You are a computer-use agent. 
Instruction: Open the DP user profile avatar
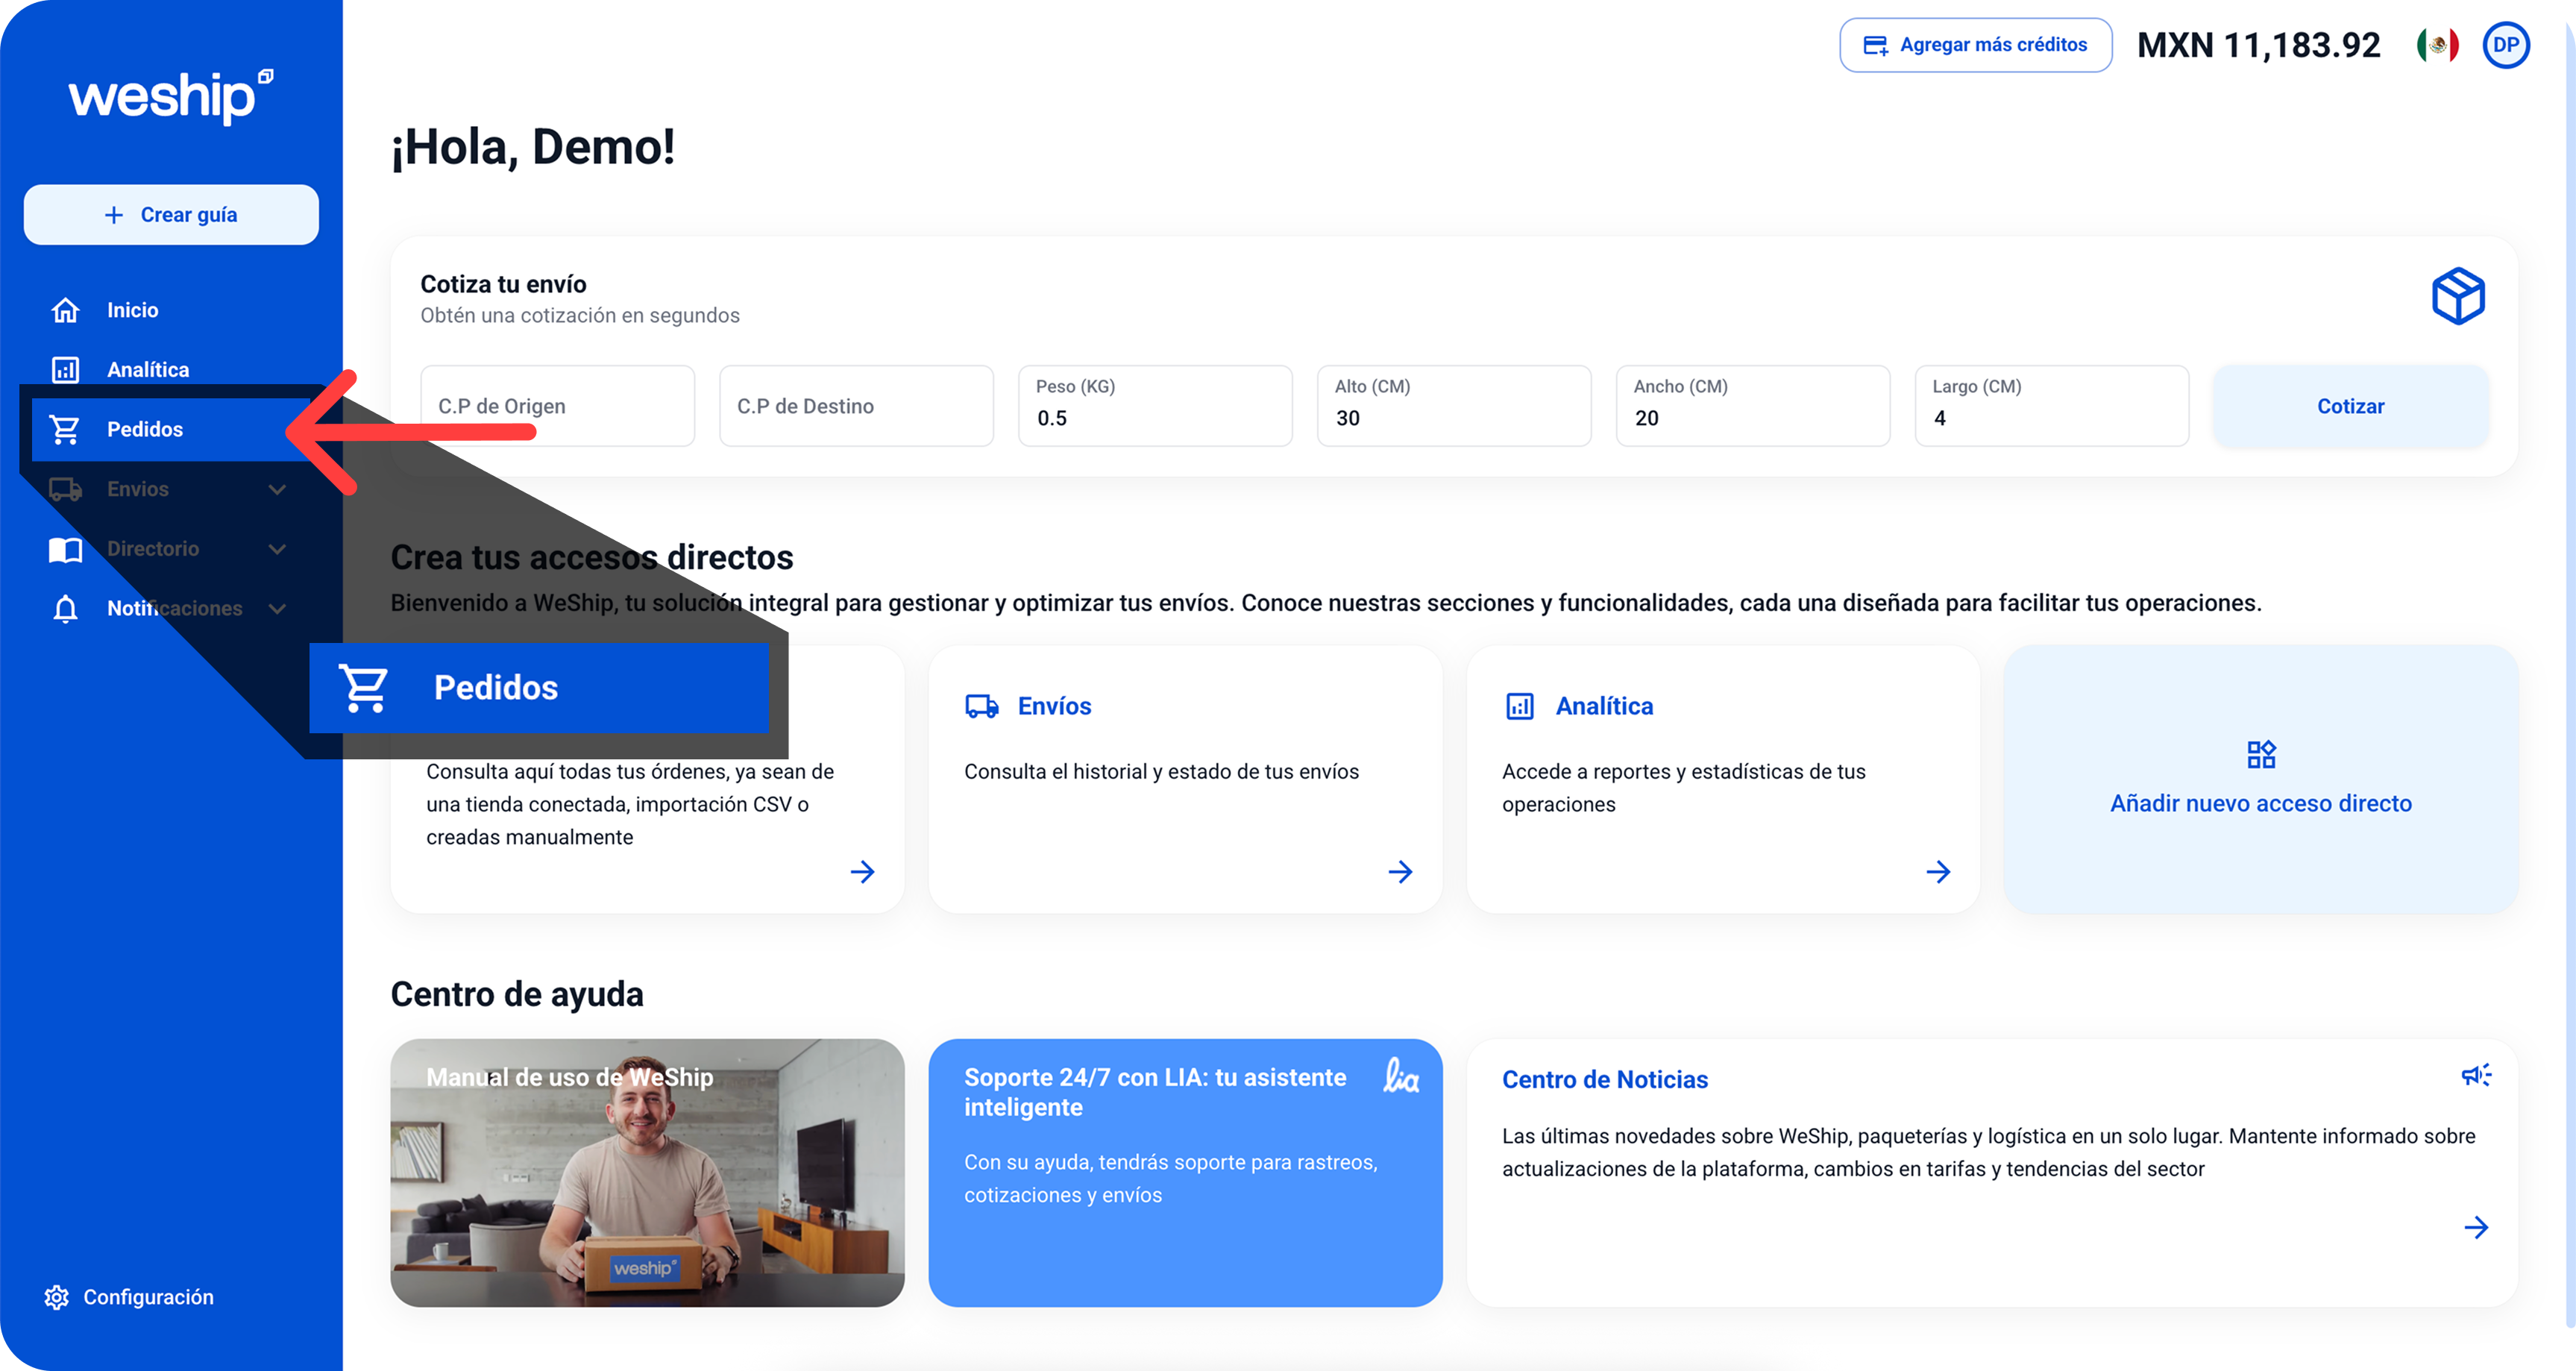coord(2505,45)
